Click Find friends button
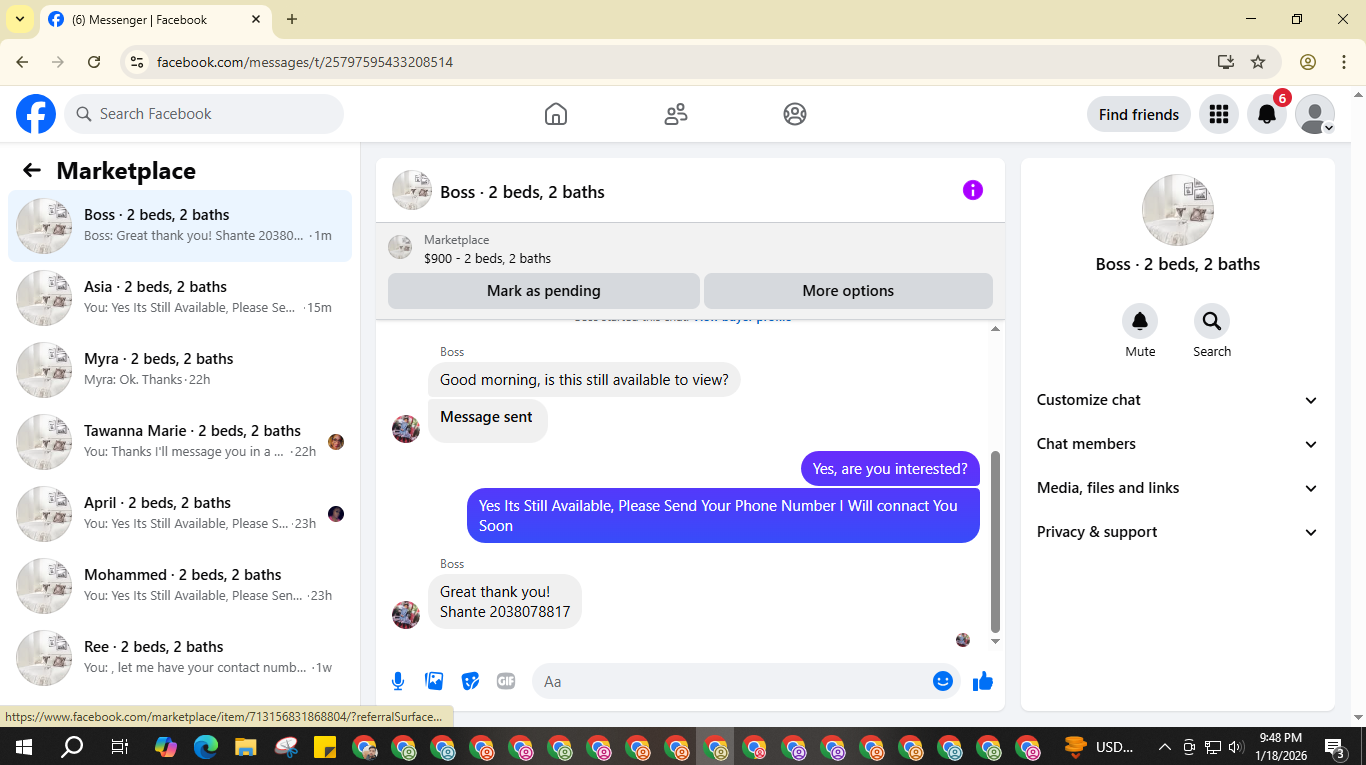1366x765 pixels. pyautogui.click(x=1139, y=114)
